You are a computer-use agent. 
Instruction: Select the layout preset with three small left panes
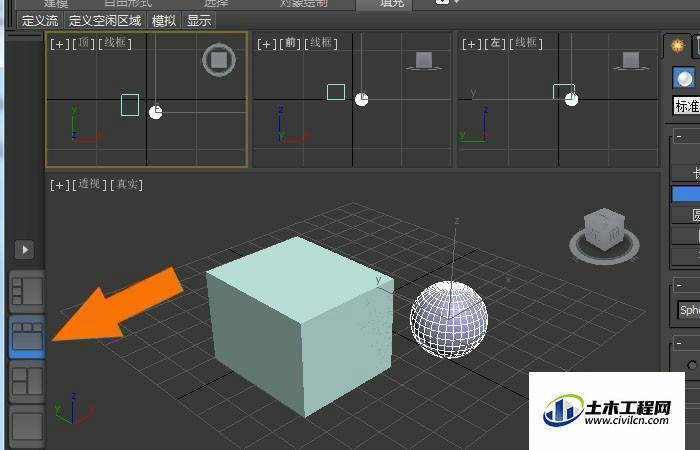(27, 292)
